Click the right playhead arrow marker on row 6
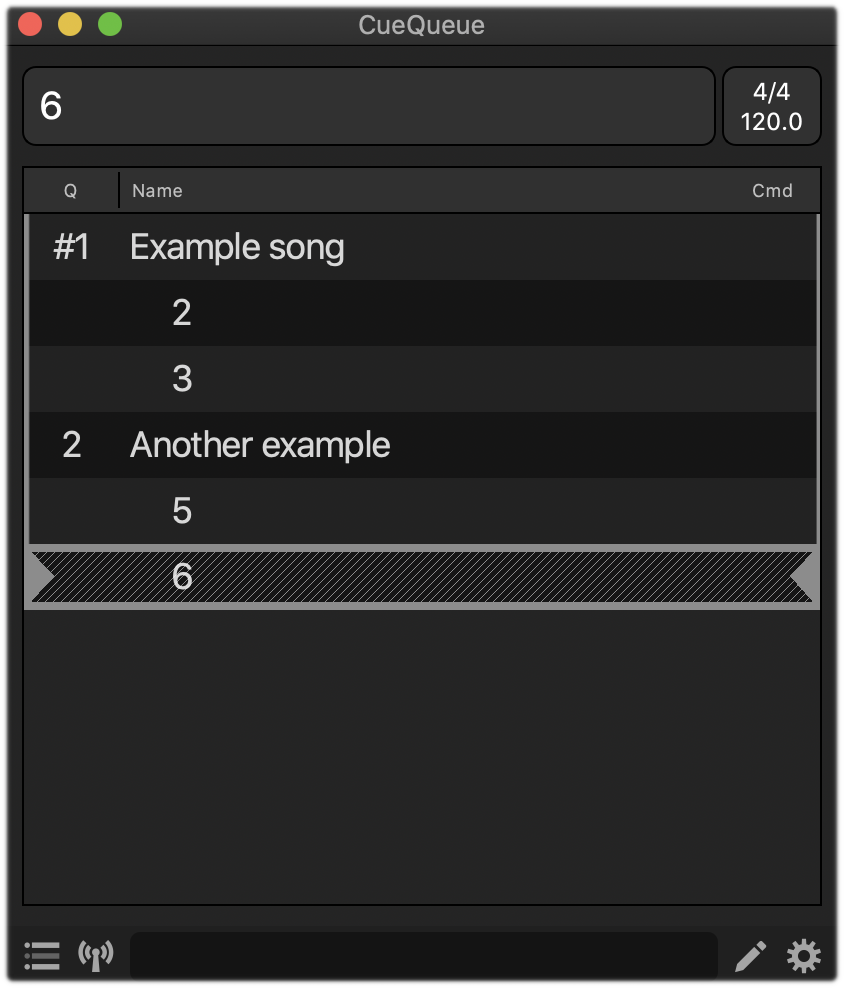844x988 pixels. 804,577
